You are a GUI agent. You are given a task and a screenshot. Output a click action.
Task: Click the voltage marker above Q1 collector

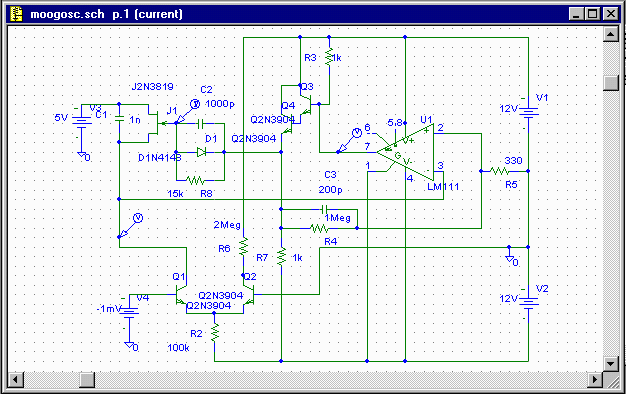[131, 227]
